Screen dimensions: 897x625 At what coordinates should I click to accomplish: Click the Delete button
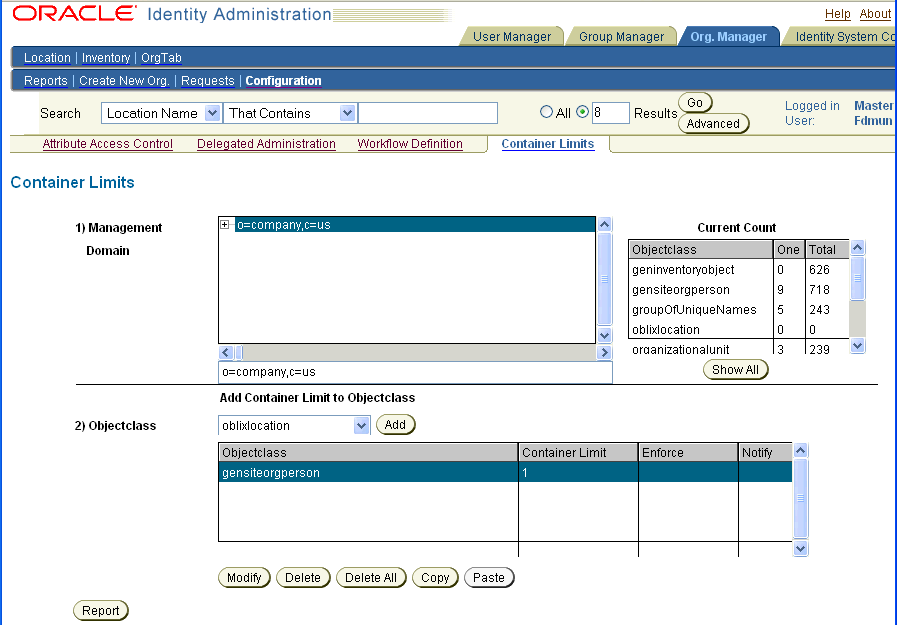click(x=303, y=578)
